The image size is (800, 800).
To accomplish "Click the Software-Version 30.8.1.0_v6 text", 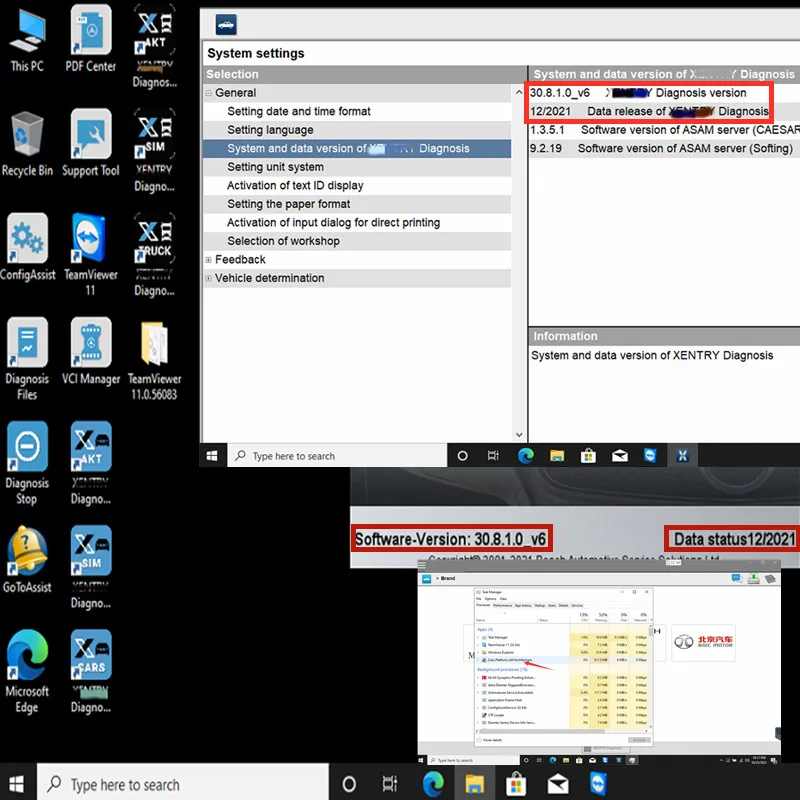I will (x=451, y=539).
